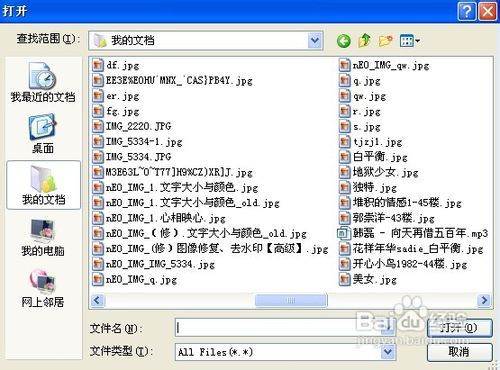Click the right scroll arrow in file list
The height and width of the screenshot is (370, 500).
[x=484, y=300]
